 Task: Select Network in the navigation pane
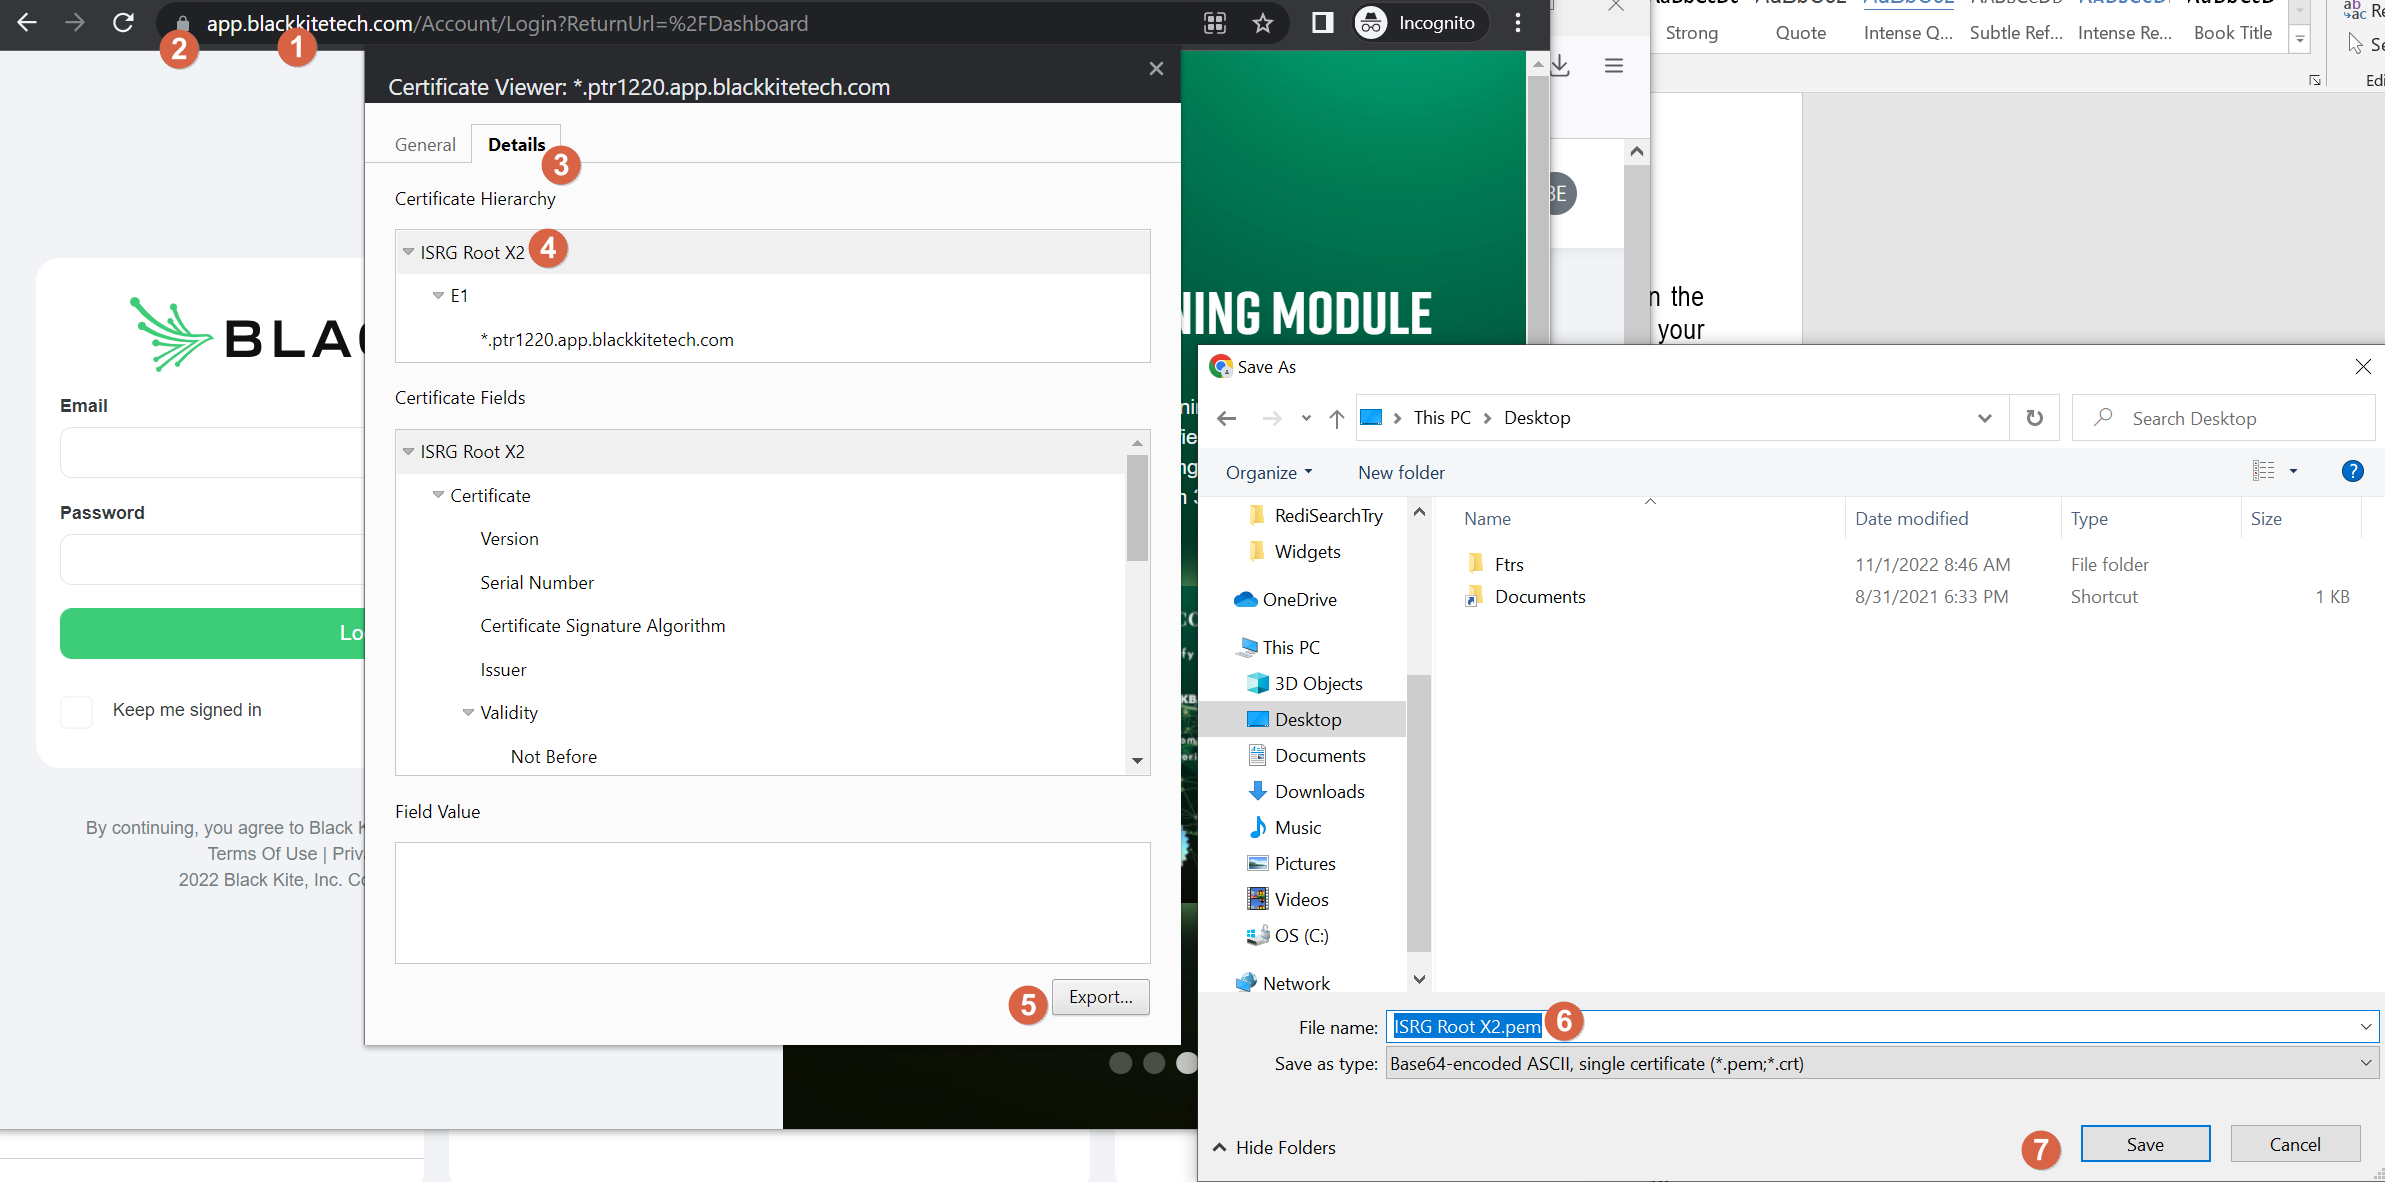click(1295, 984)
